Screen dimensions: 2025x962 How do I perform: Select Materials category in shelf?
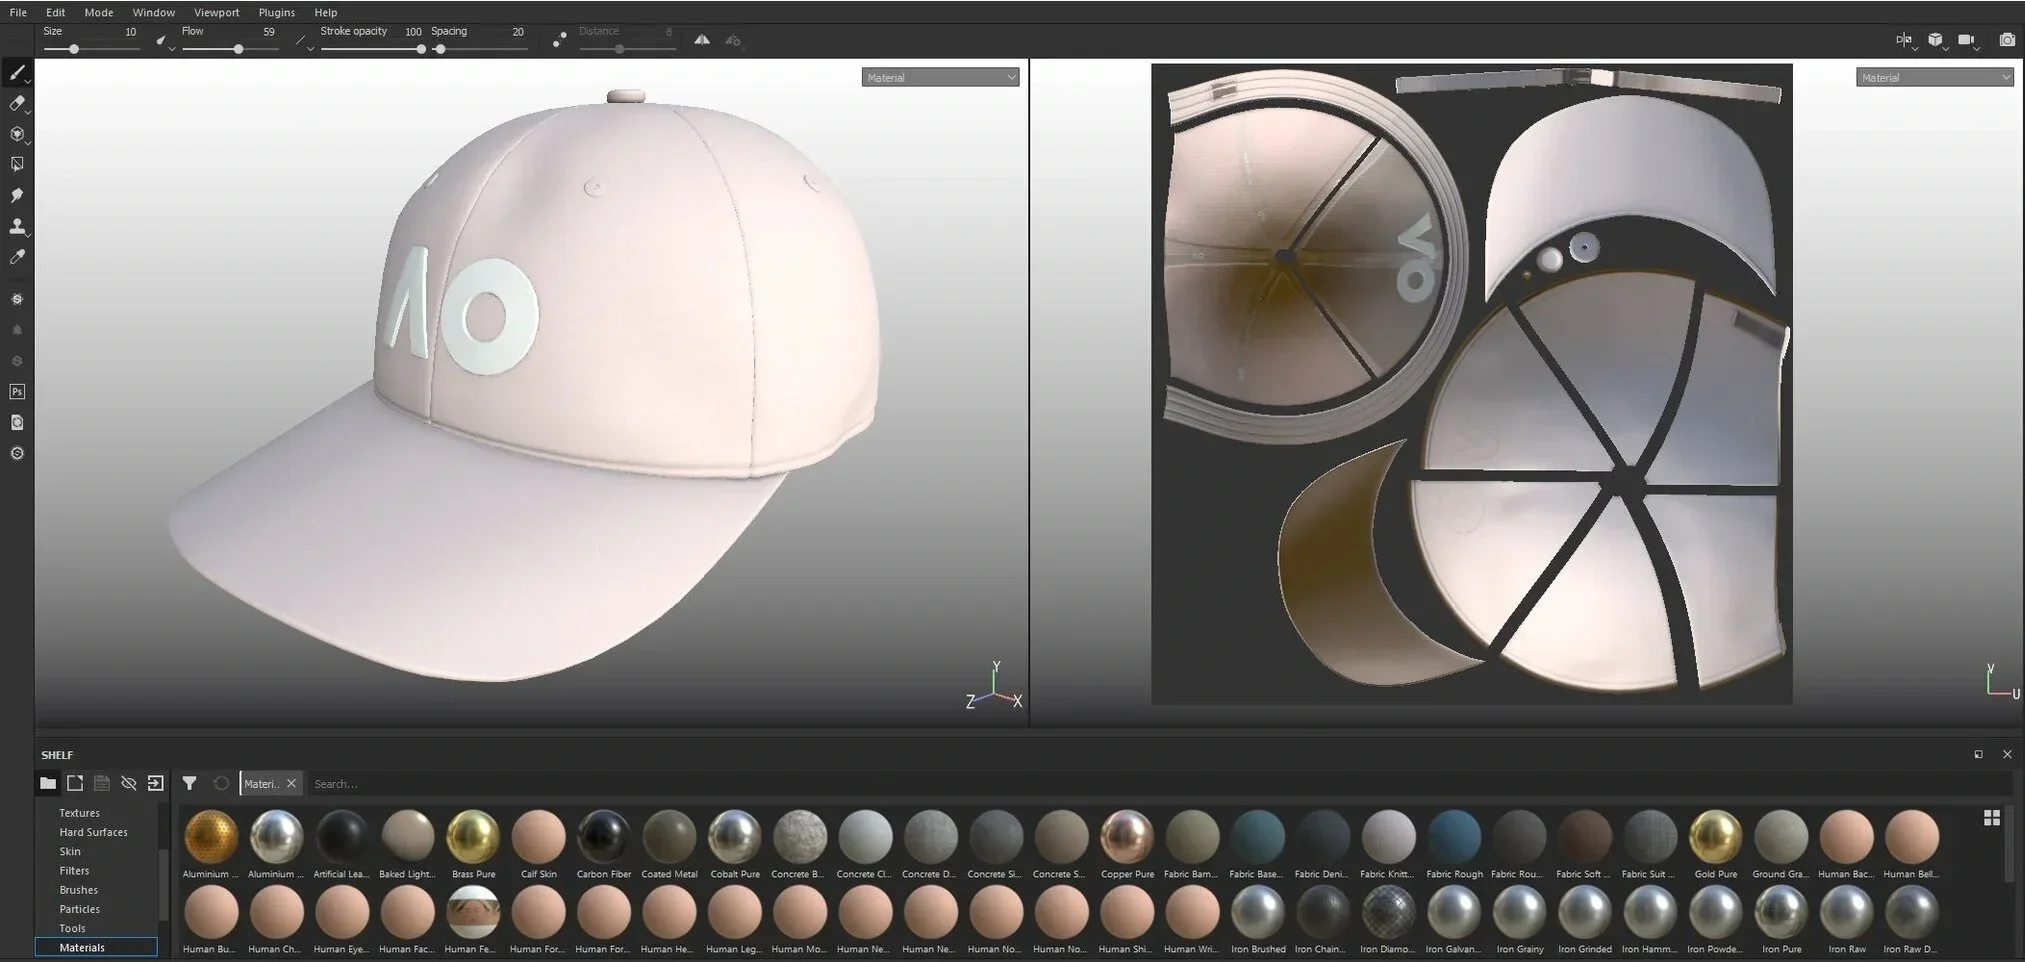(96, 947)
